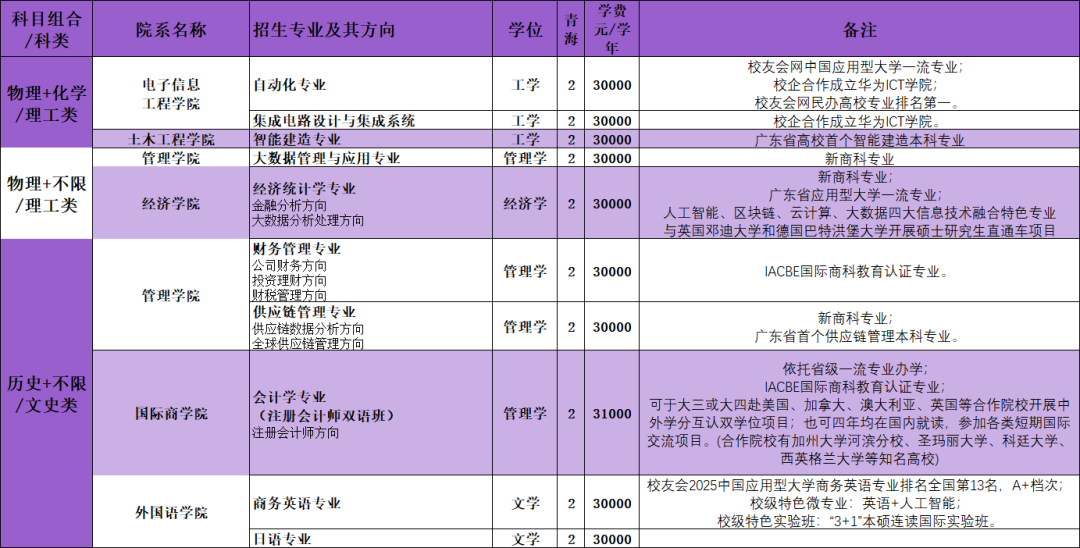Screen dimensions: 1080x548
Task: Click 管理学院 cell beside 财务管理专业
Action: (x=171, y=295)
